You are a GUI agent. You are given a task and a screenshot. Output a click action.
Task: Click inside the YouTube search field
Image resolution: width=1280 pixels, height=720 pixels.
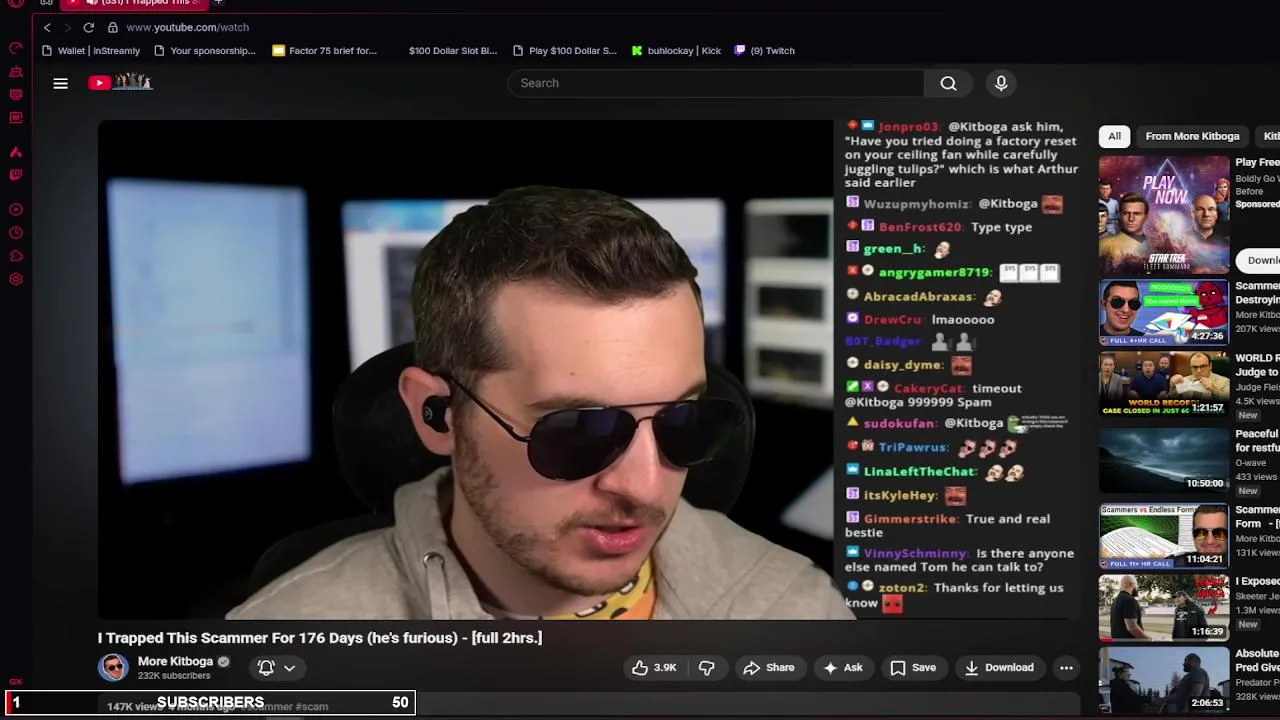(x=715, y=83)
